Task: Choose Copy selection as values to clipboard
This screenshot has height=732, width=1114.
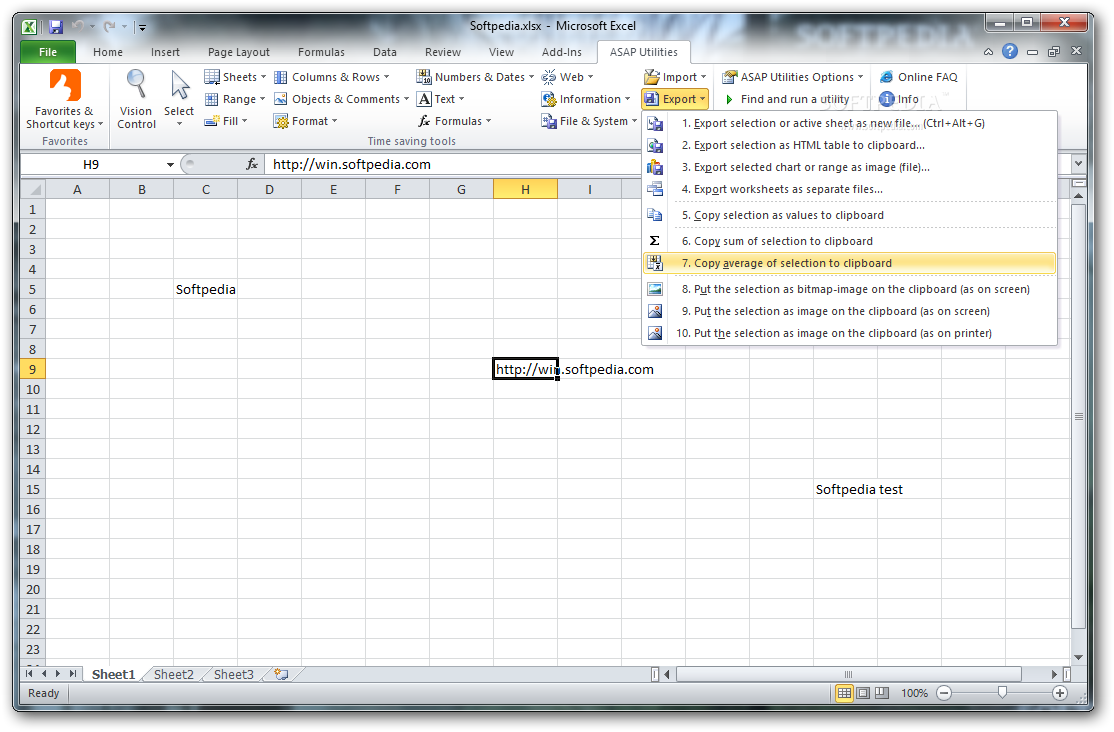Action: pyautogui.click(x=849, y=215)
